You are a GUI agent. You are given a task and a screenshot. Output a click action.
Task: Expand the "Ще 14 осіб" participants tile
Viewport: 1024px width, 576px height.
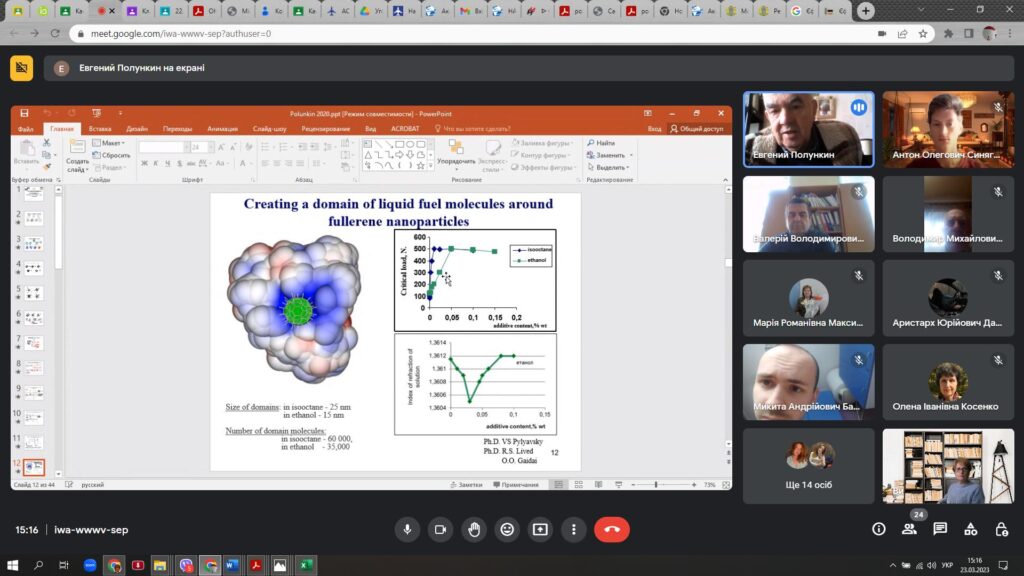(808, 466)
